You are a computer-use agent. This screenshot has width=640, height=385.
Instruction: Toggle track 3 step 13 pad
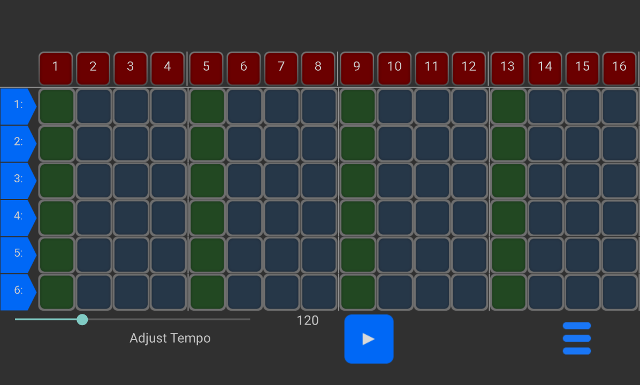pyautogui.click(x=508, y=181)
